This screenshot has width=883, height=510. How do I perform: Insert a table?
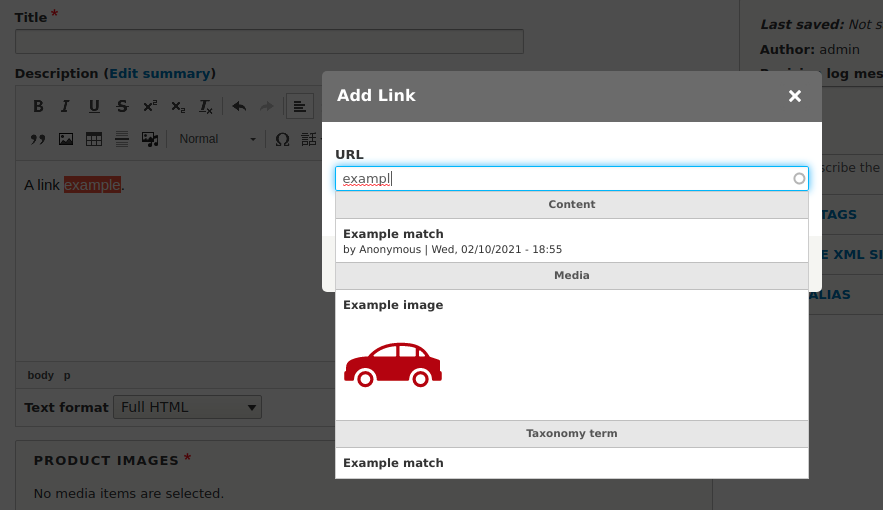pos(93,139)
